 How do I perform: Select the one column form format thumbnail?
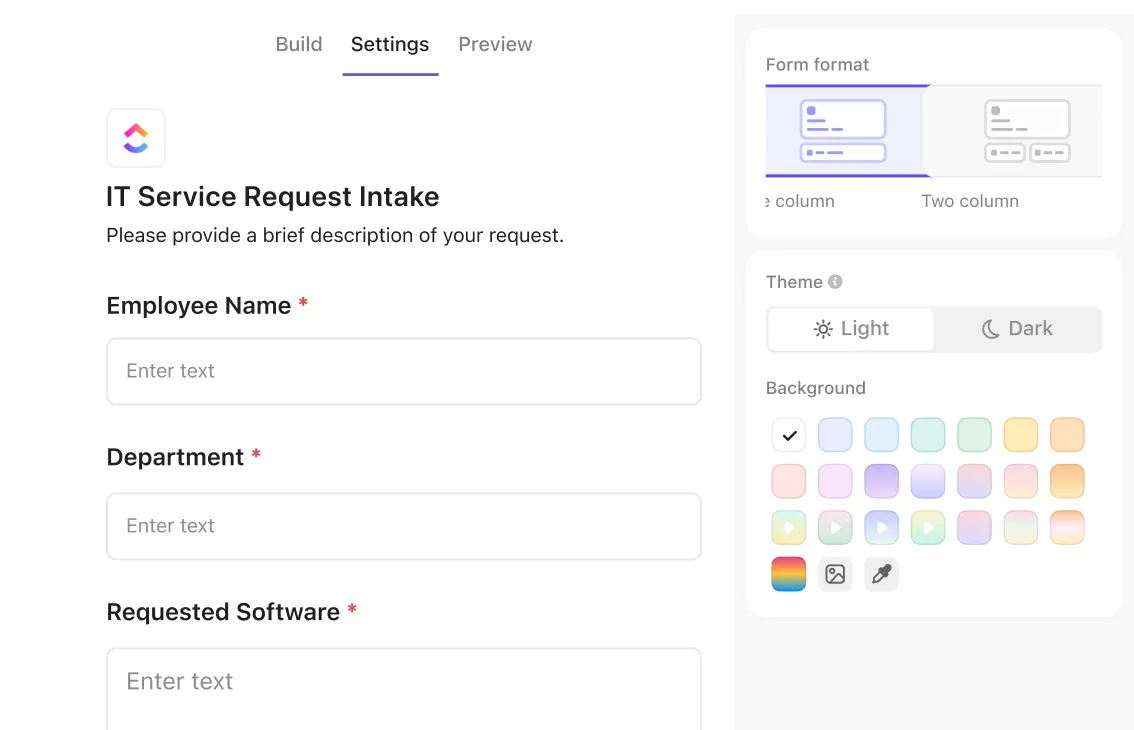click(x=843, y=131)
